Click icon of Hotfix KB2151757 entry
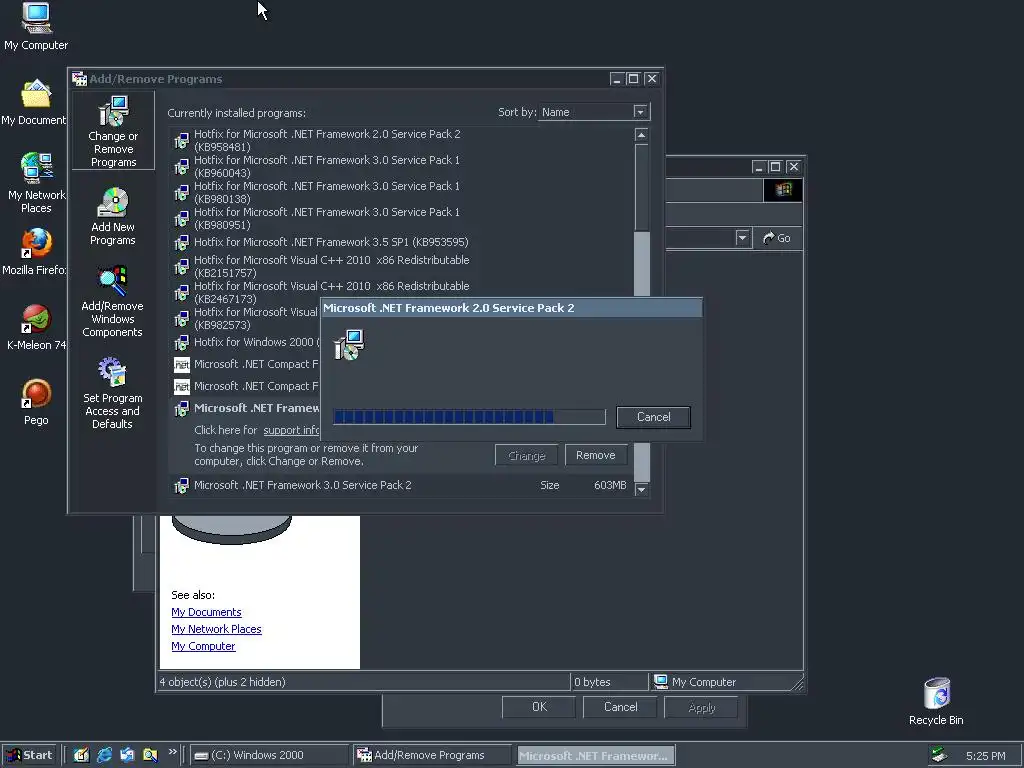This screenshot has height=768, width=1024. click(x=182, y=266)
